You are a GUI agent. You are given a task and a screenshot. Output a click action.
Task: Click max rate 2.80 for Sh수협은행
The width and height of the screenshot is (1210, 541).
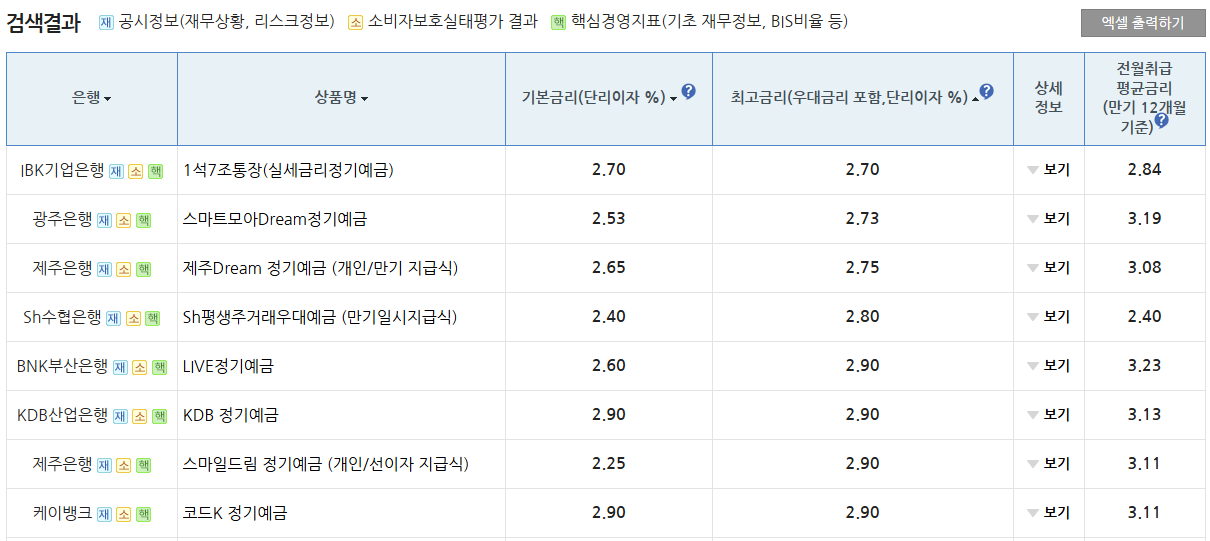862,317
